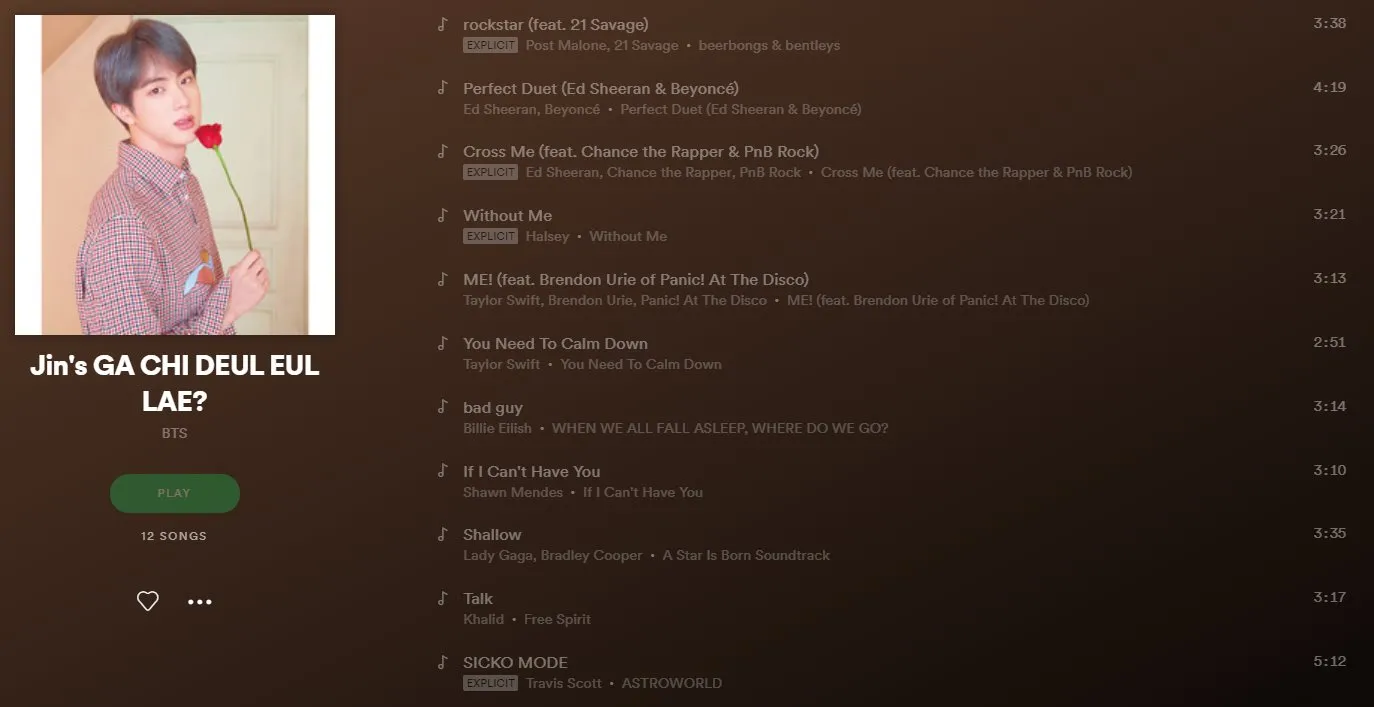Screen dimensions: 1374x707
Task: Click the note icon beside SICKO MODE
Action: 442,662
